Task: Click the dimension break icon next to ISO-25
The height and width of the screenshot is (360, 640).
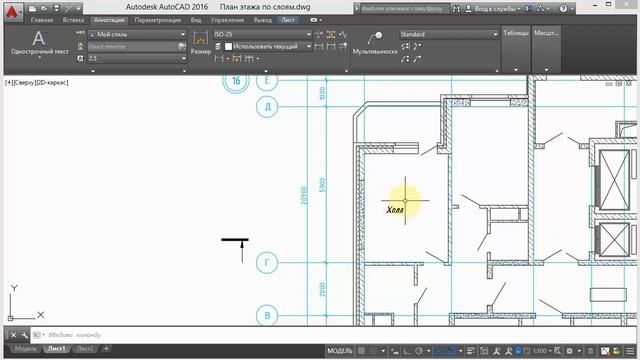Action: point(319,35)
